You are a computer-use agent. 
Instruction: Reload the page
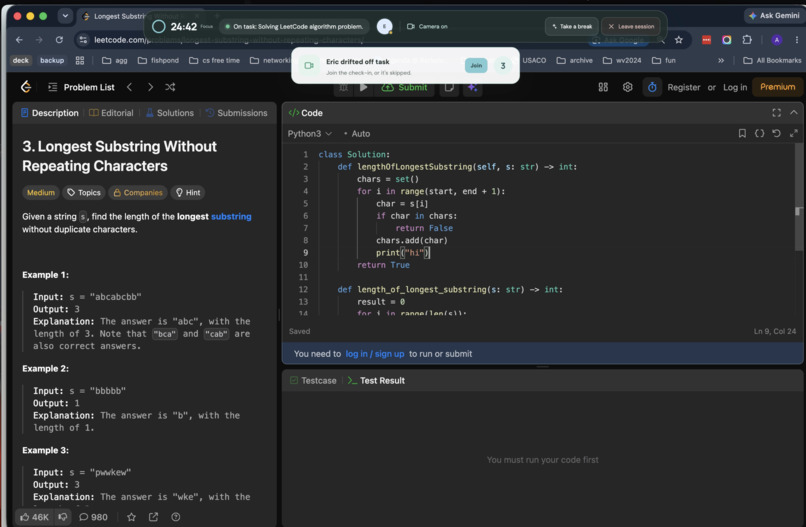tap(59, 40)
